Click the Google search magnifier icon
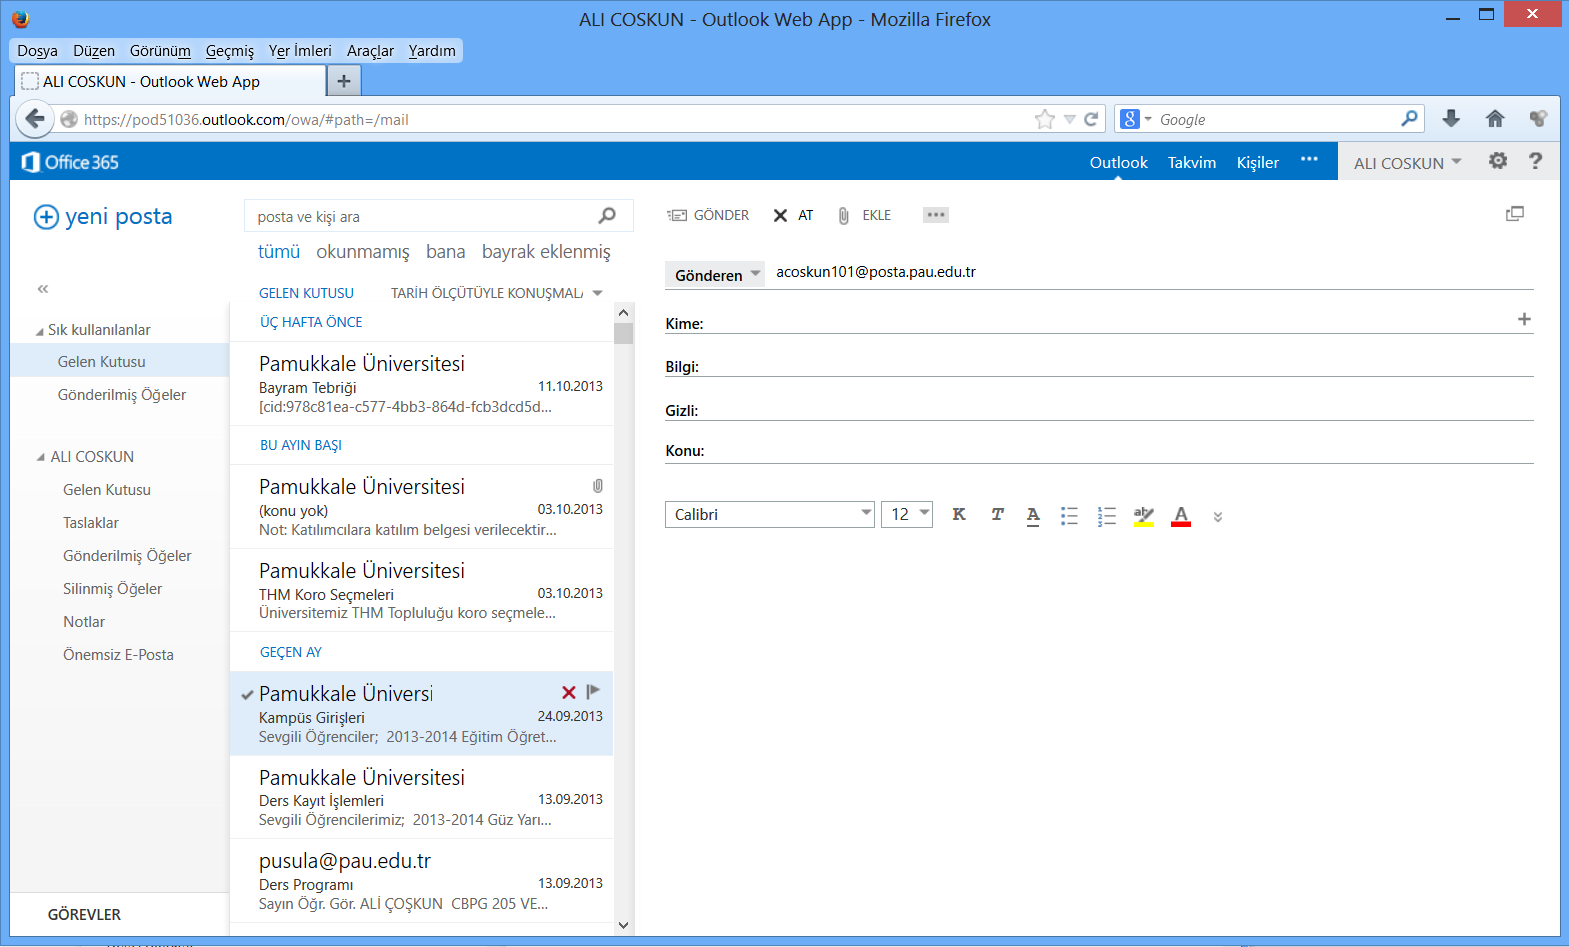The width and height of the screenshot is (1569, 947). pos(1409,118)
